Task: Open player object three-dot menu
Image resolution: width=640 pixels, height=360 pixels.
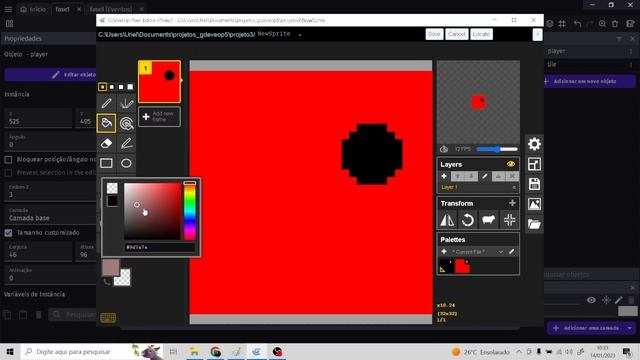Action: (631, 51)
